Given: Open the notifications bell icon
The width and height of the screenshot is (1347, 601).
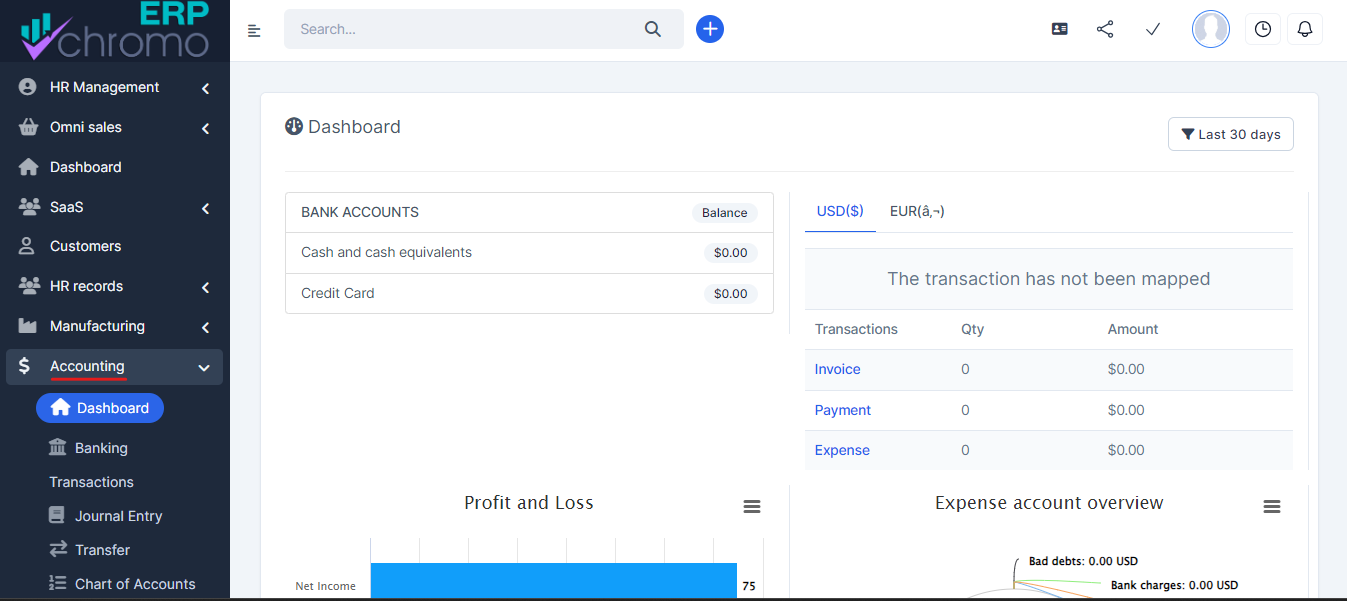Looking at the screenshot, I should click(x=1304, y=29).
